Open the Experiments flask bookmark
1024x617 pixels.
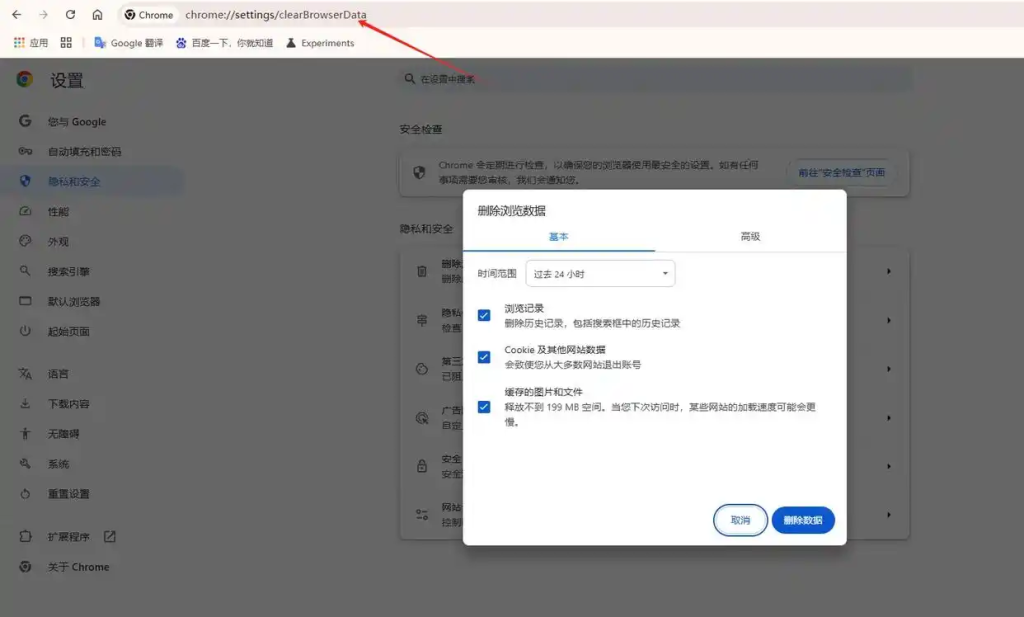pos(320,43)
